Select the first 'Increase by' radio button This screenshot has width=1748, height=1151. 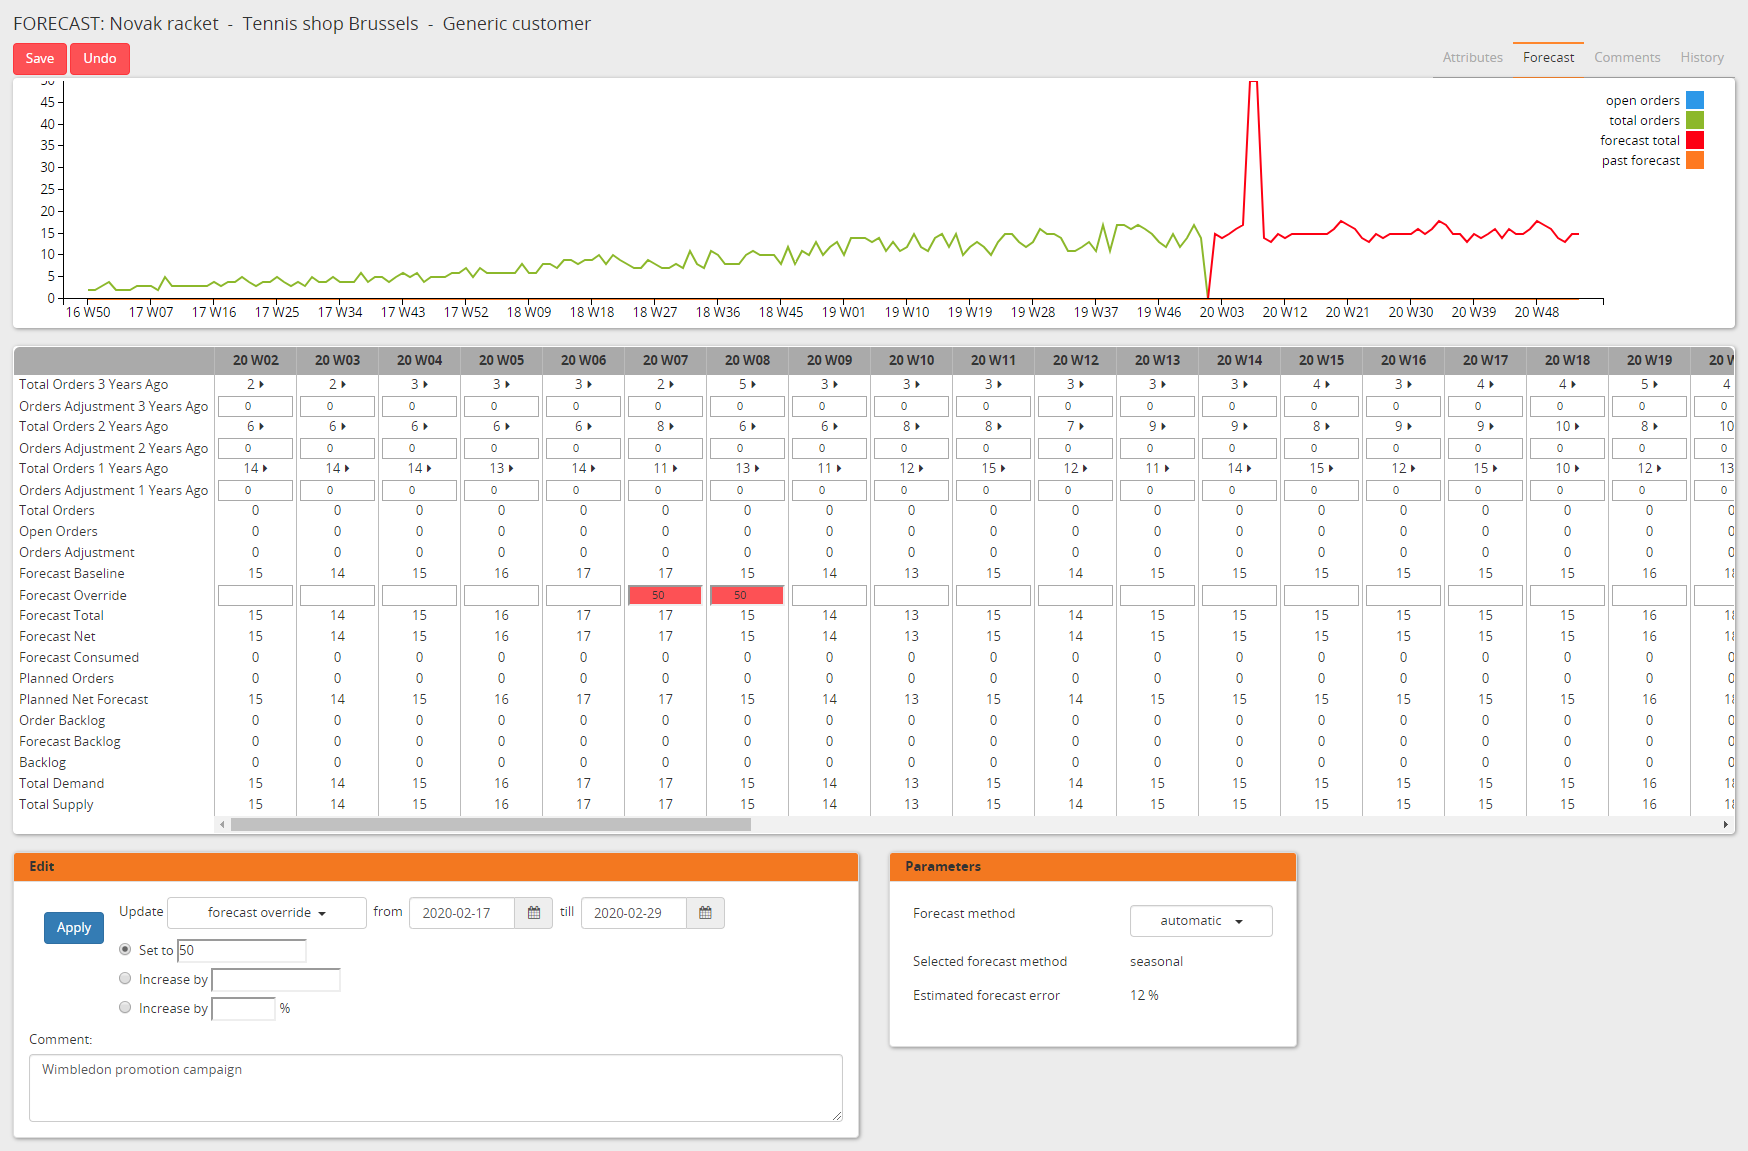[125, 978]
